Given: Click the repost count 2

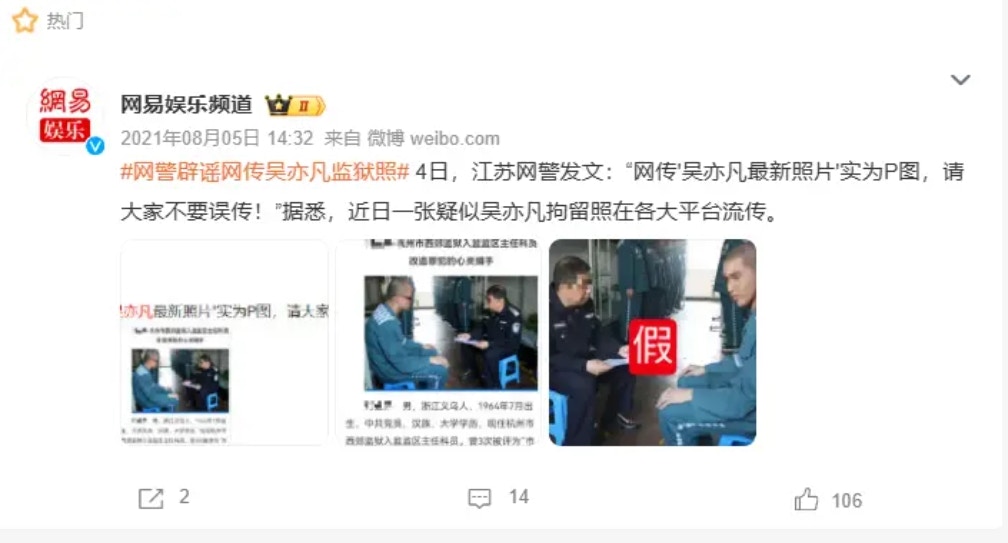Looking at the screenshot, I should click(x=184, y=497).
